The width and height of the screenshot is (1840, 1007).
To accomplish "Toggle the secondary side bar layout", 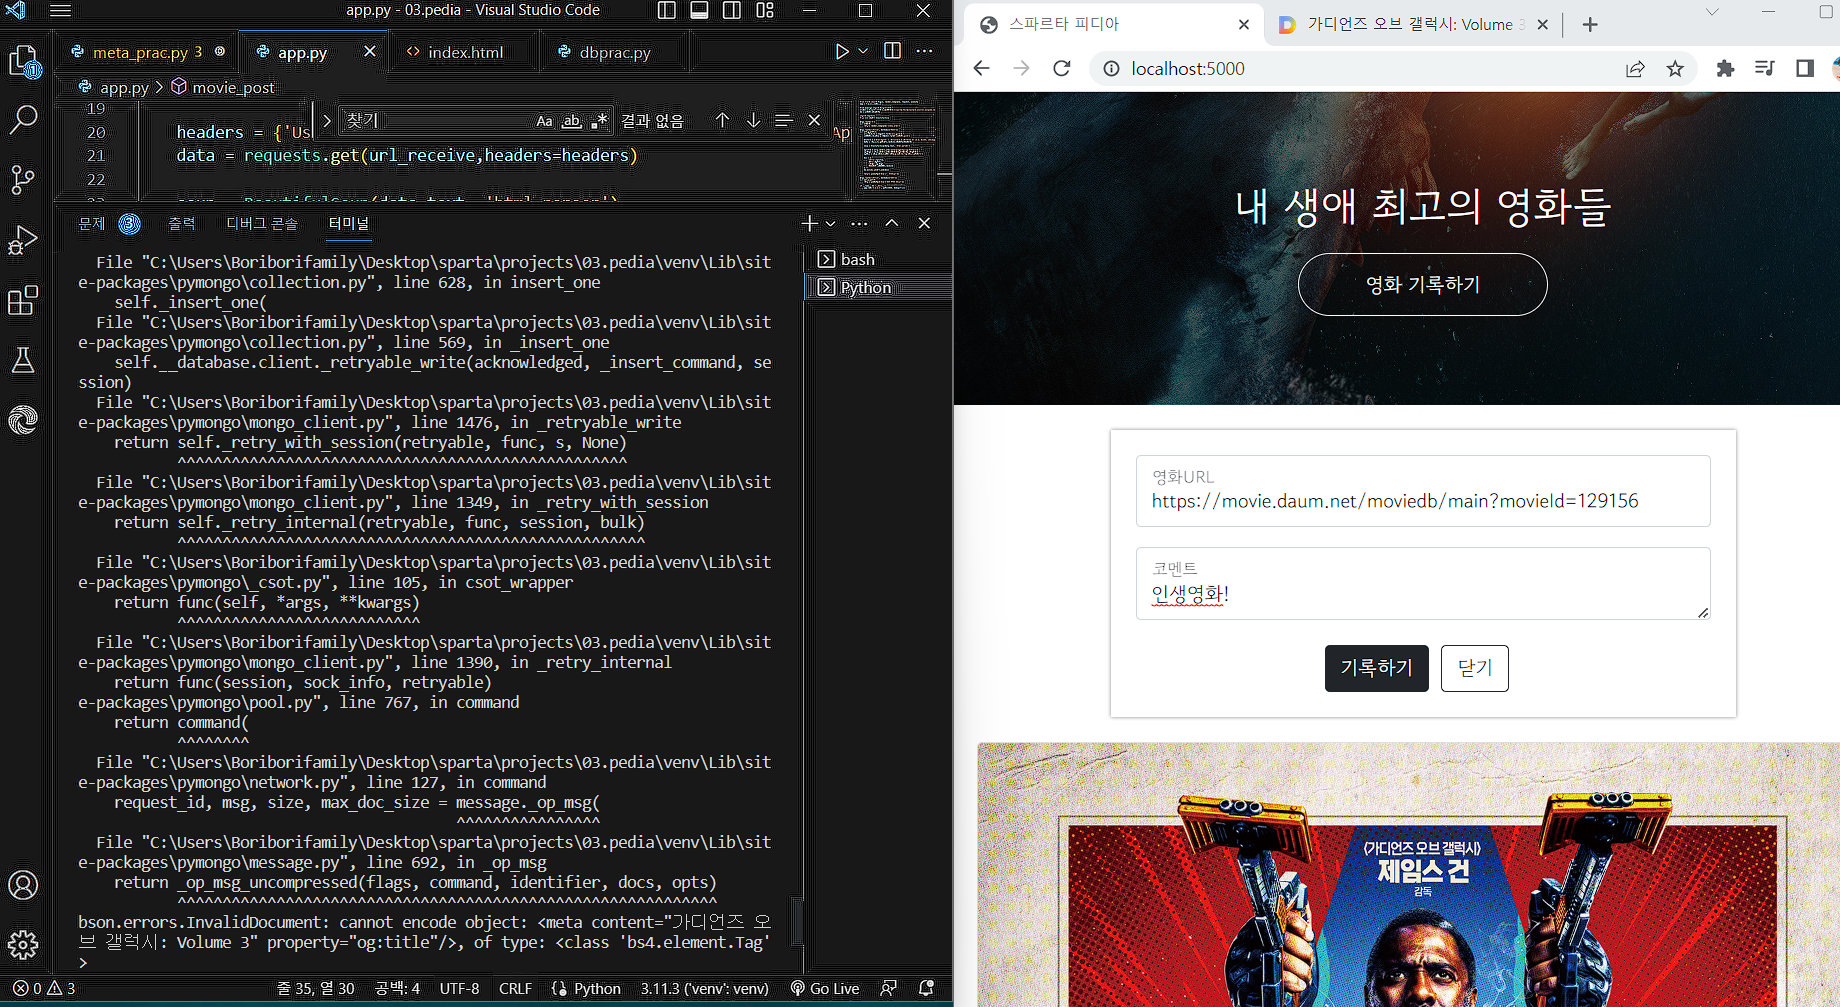I will click(732, 11).
